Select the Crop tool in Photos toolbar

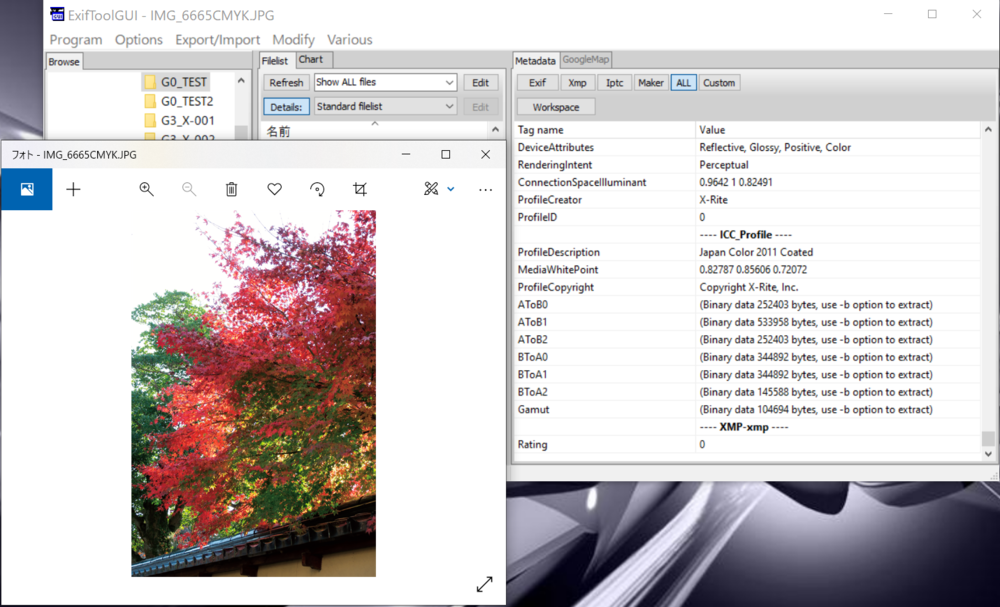(360, 189)
